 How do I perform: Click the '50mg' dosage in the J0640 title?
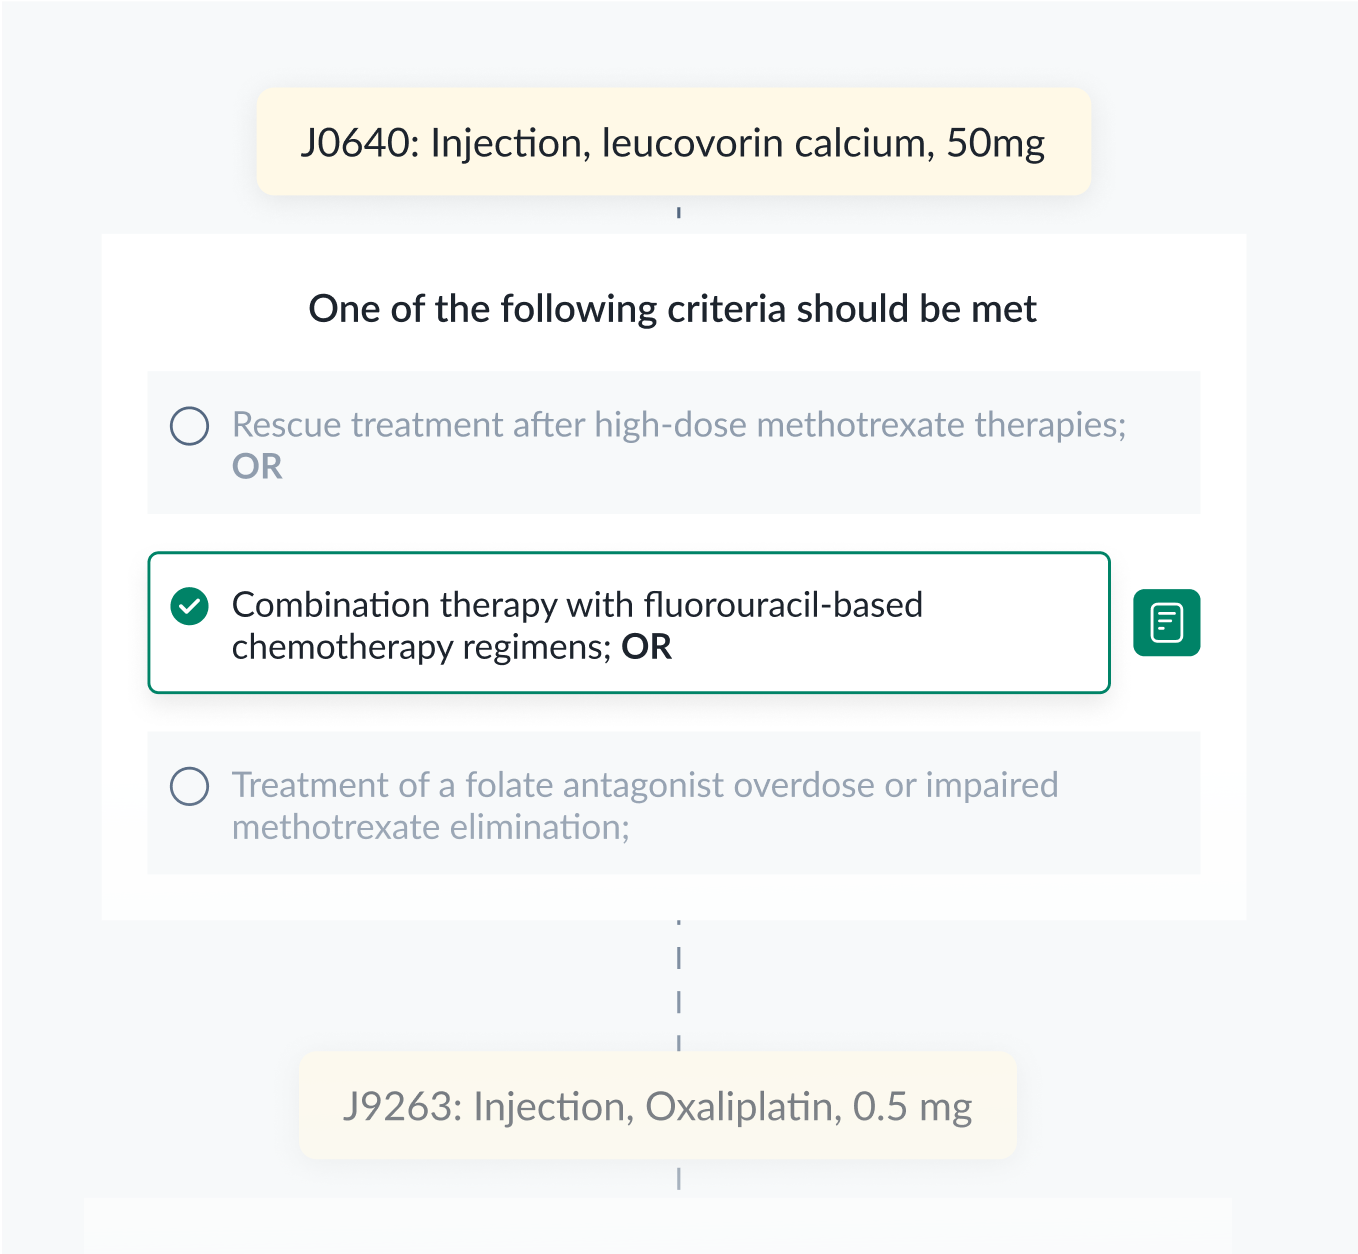(x=995, y=143)
